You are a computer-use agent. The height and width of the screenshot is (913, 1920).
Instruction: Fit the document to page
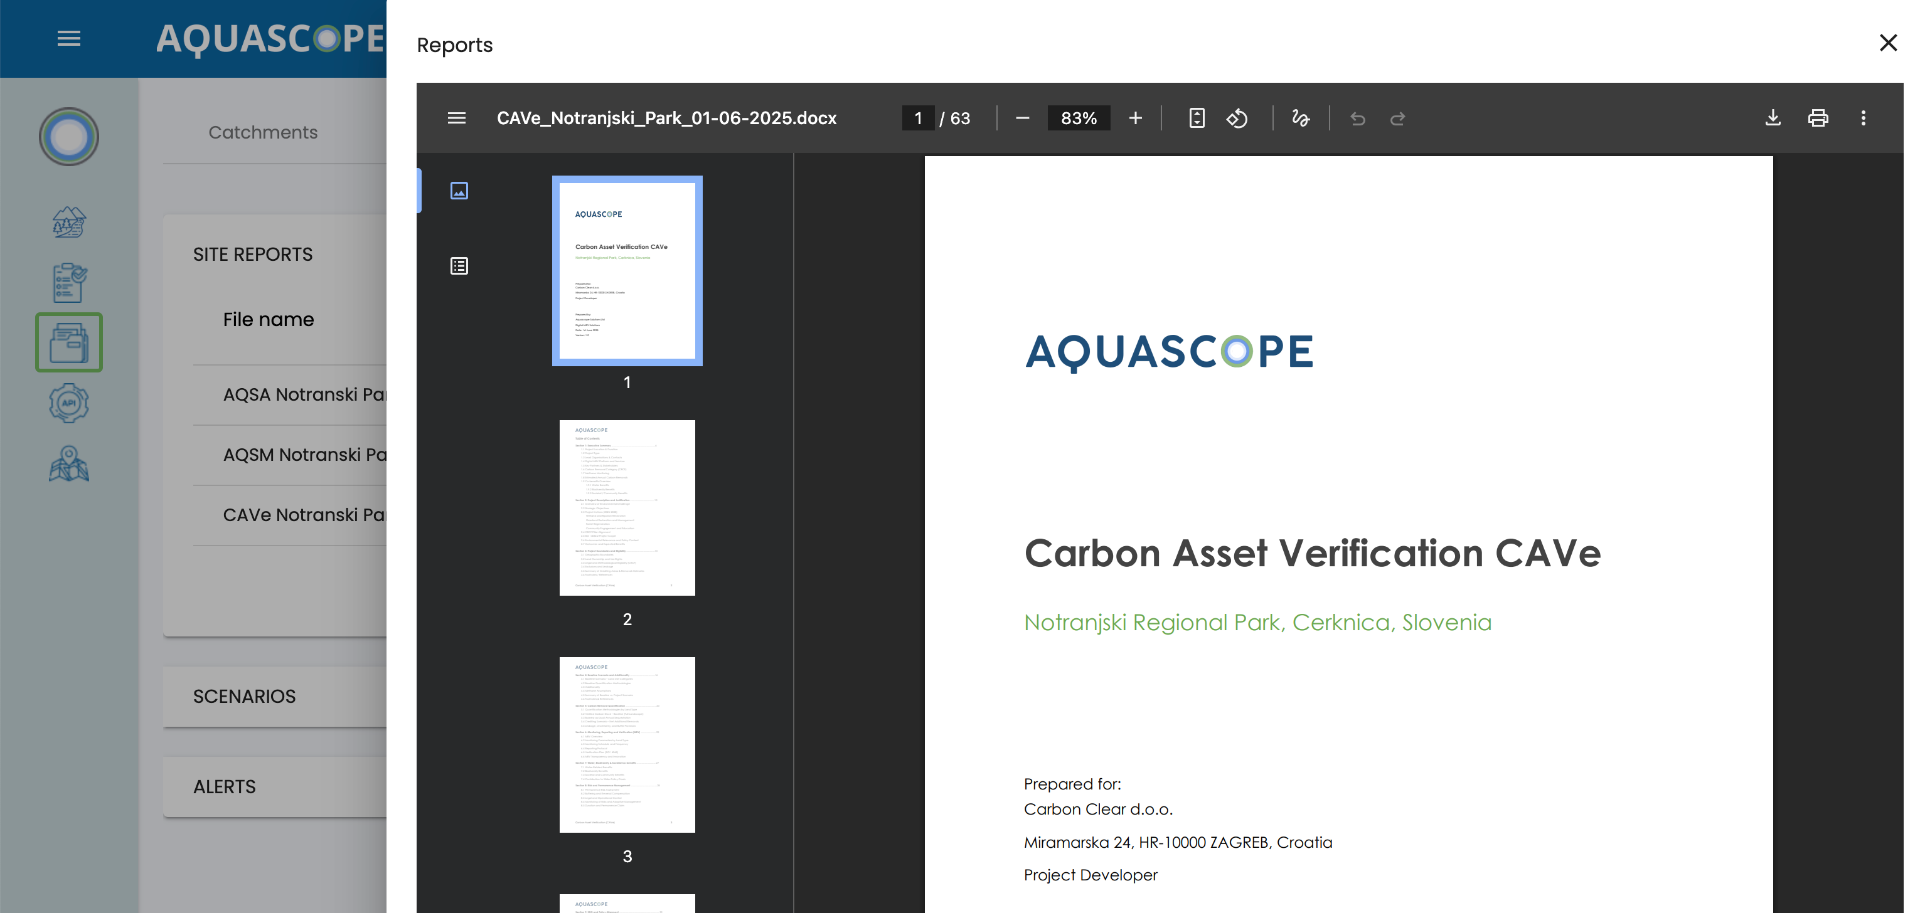1197,118
